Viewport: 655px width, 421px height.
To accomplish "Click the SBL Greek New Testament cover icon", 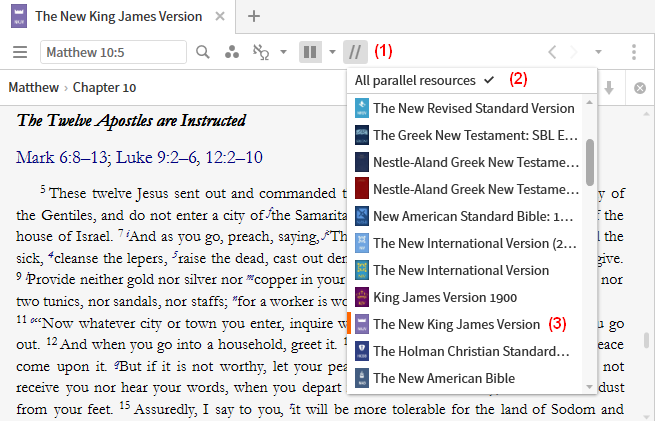I will click(x=362, y=135).
